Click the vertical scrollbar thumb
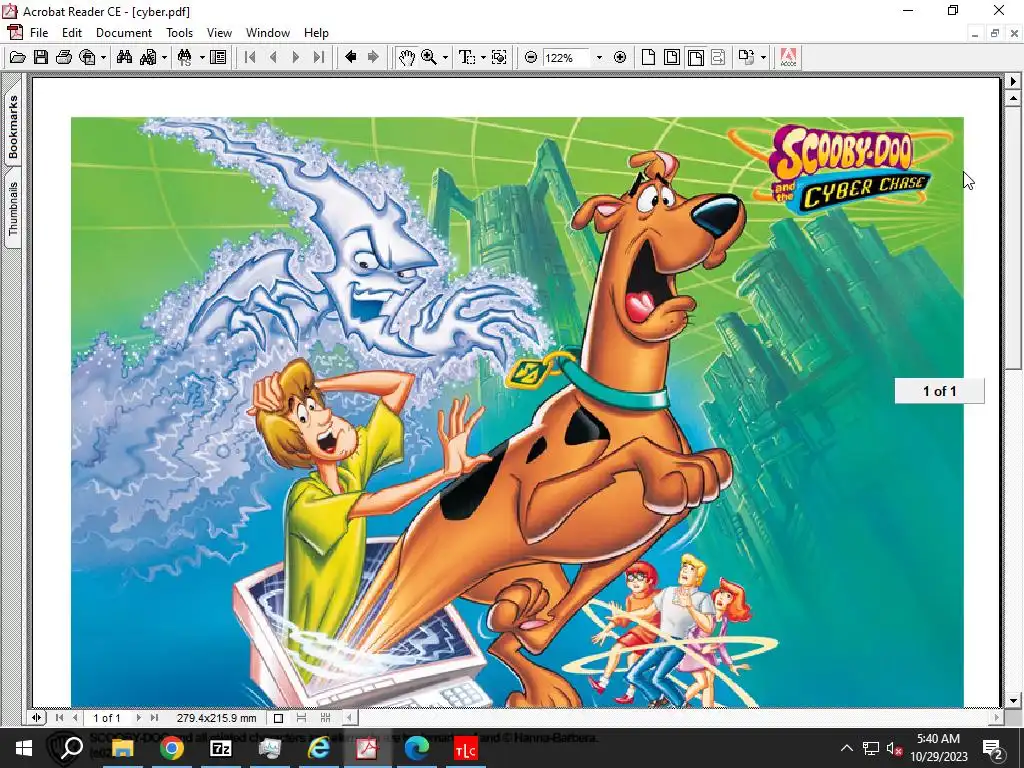 (1013, 238)
